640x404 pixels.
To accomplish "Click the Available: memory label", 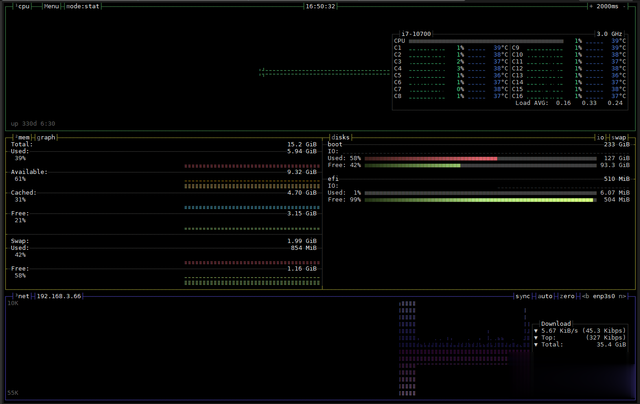I will click(29, 172).
